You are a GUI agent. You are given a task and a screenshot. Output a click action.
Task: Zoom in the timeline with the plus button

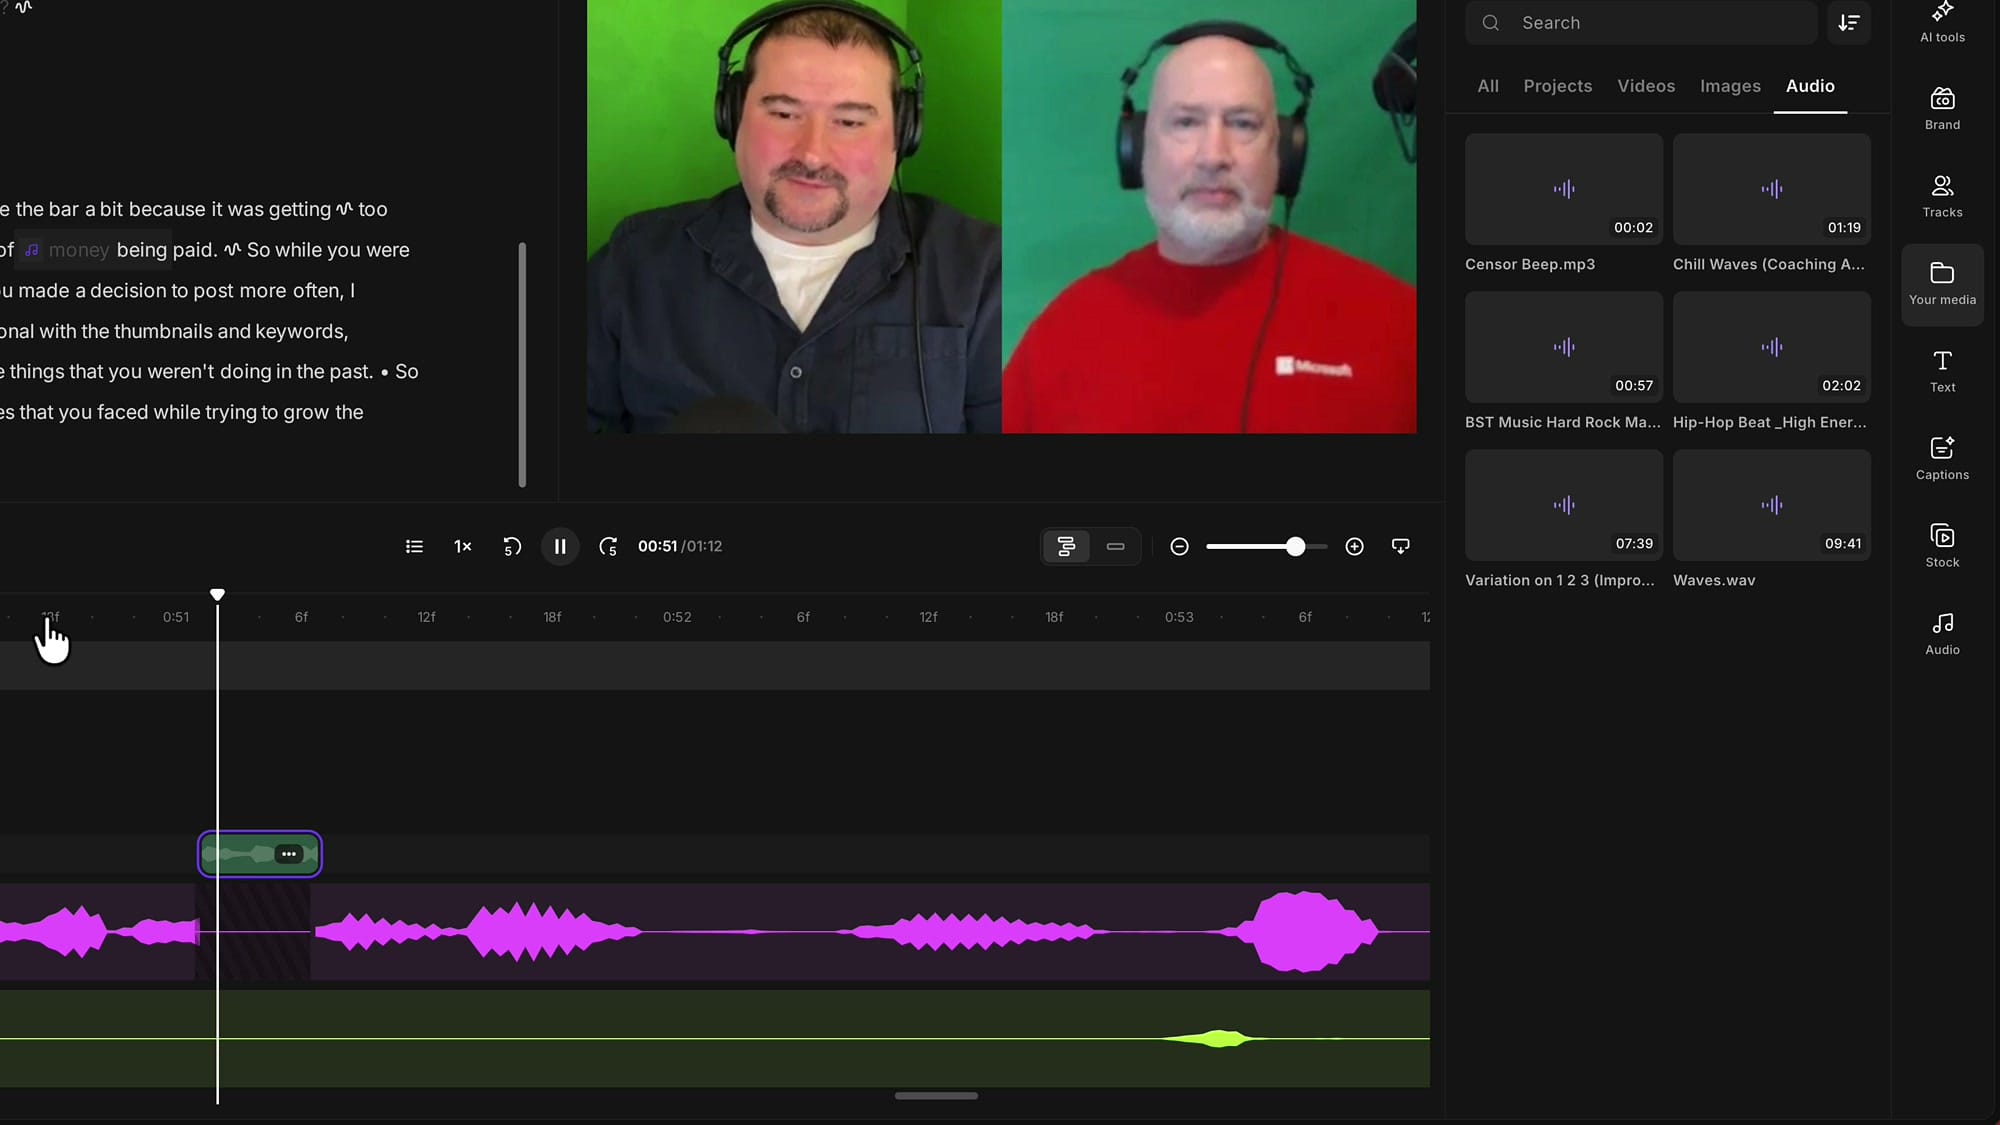coord(1354,546)
